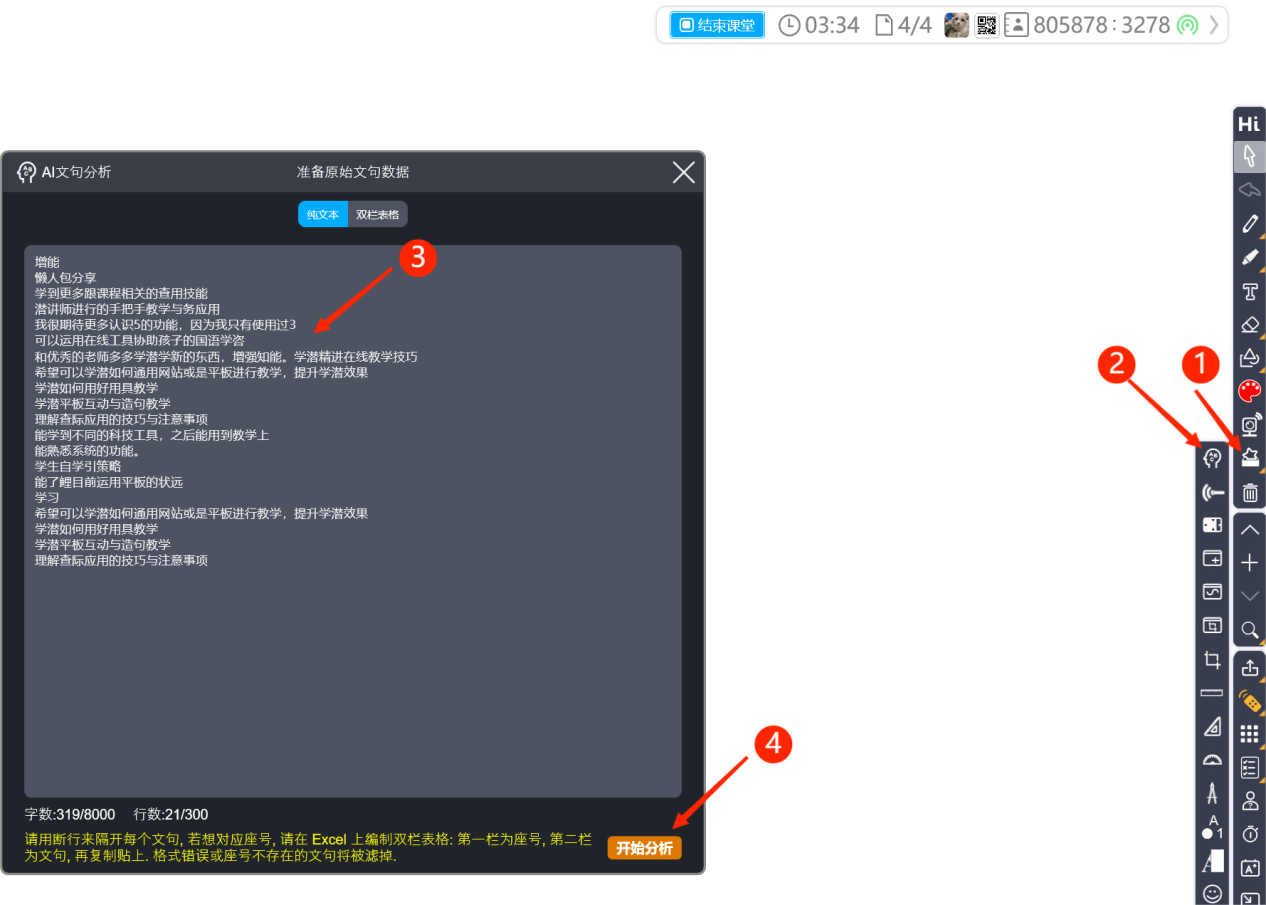This screenshot has height=905, width=1266.
Task: Select the pen drawing tool
Action: 1249,223
